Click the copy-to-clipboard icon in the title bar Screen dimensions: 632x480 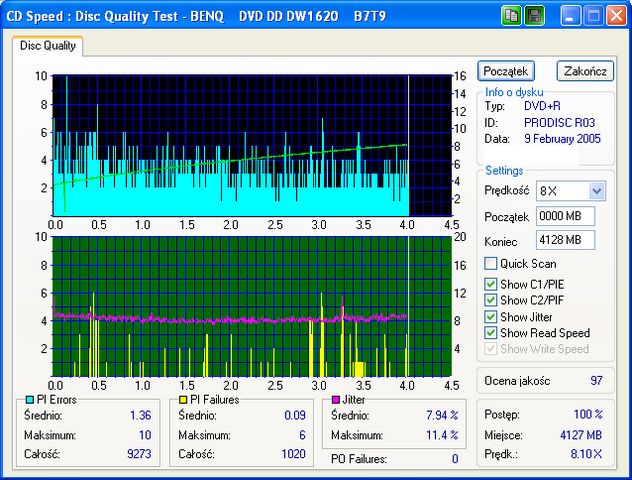point(511,16)
